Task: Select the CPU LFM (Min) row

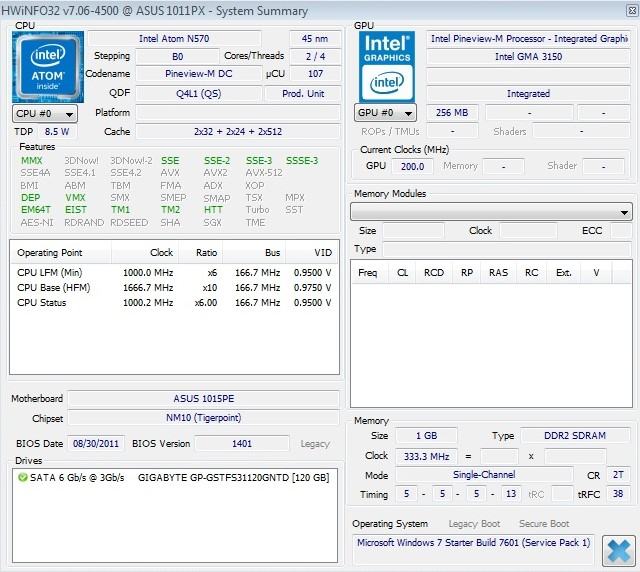Action: coord(174,272)
